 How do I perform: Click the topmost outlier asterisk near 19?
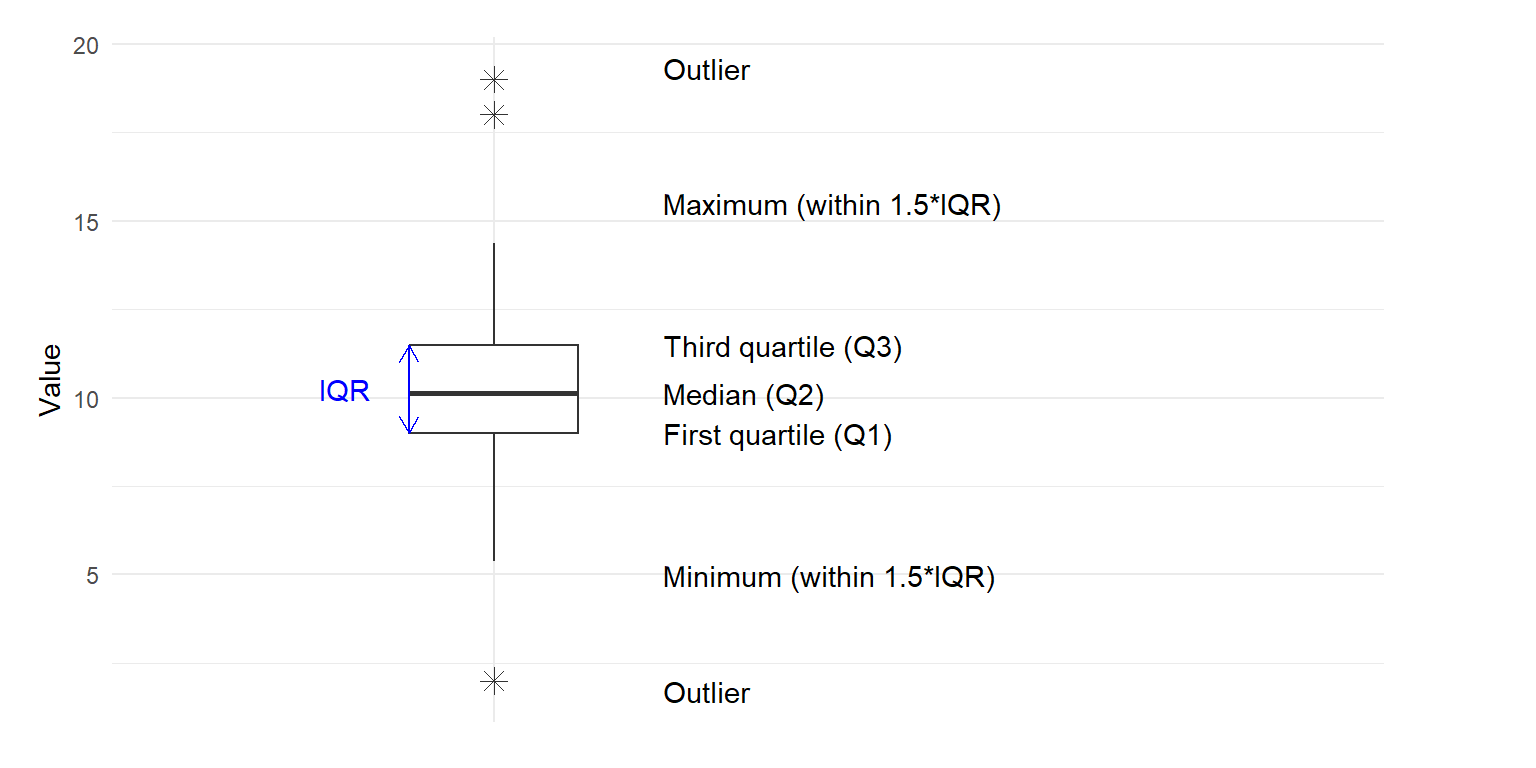[494, 79]
